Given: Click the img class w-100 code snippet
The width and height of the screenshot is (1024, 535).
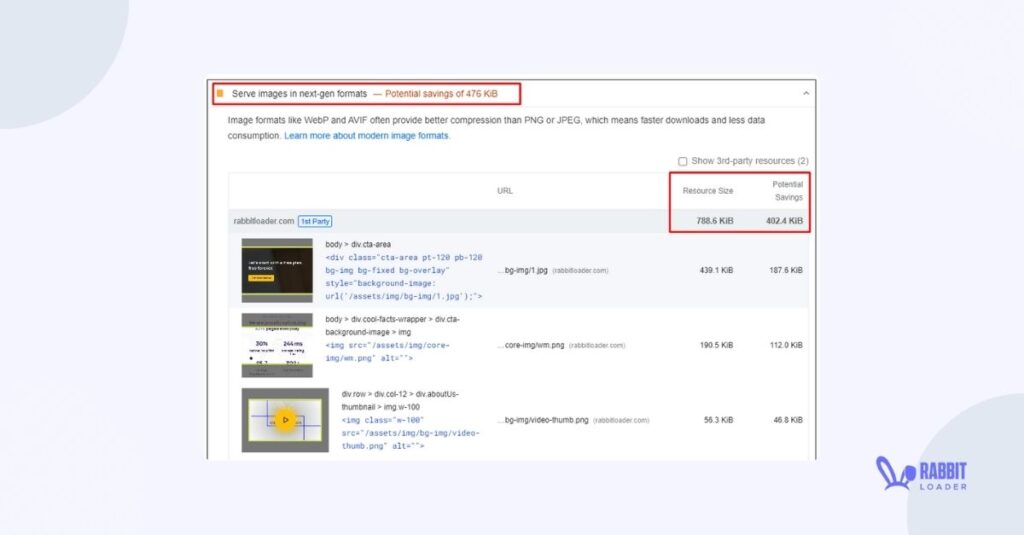Looking at the screenshot, I should (410, 433).
